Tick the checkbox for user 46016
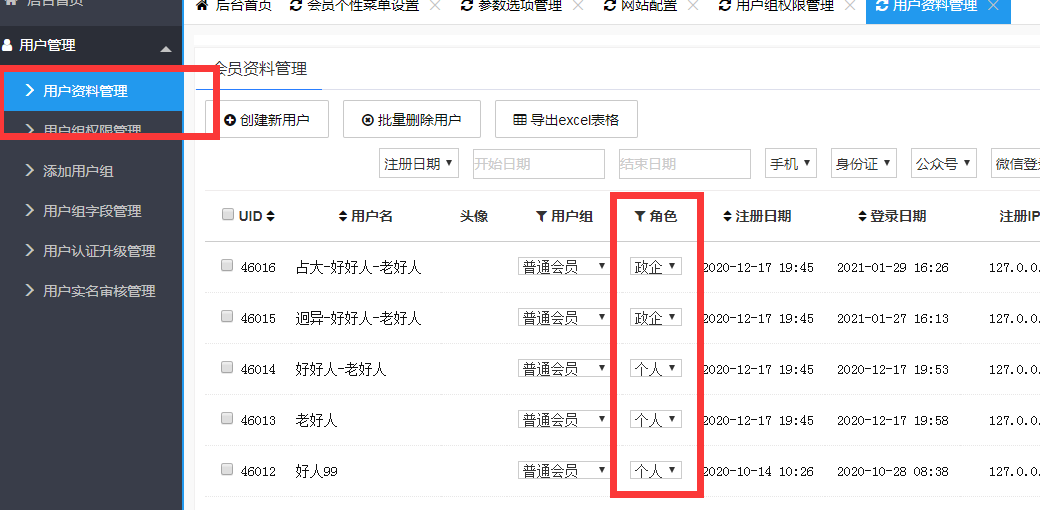 (227, 266)
